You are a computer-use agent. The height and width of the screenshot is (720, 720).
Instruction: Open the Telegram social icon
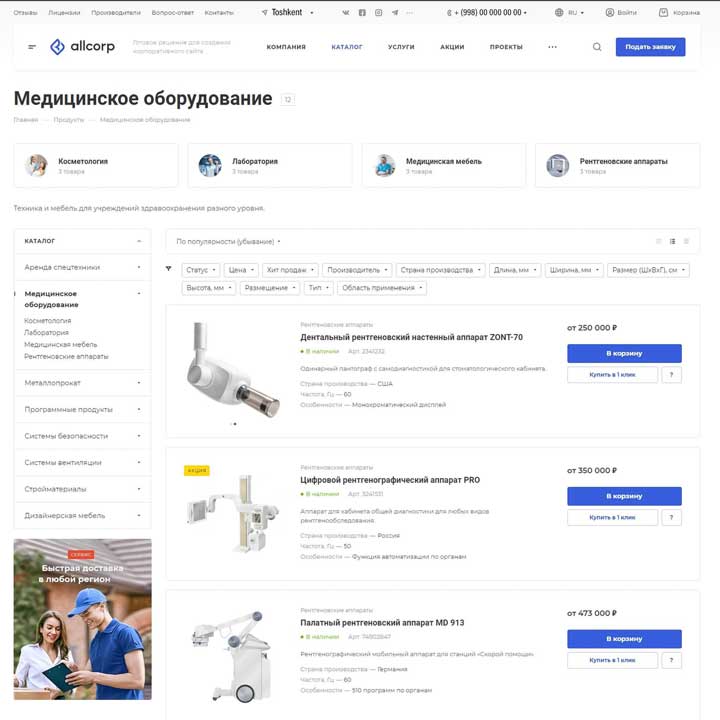tap(395, 13)
